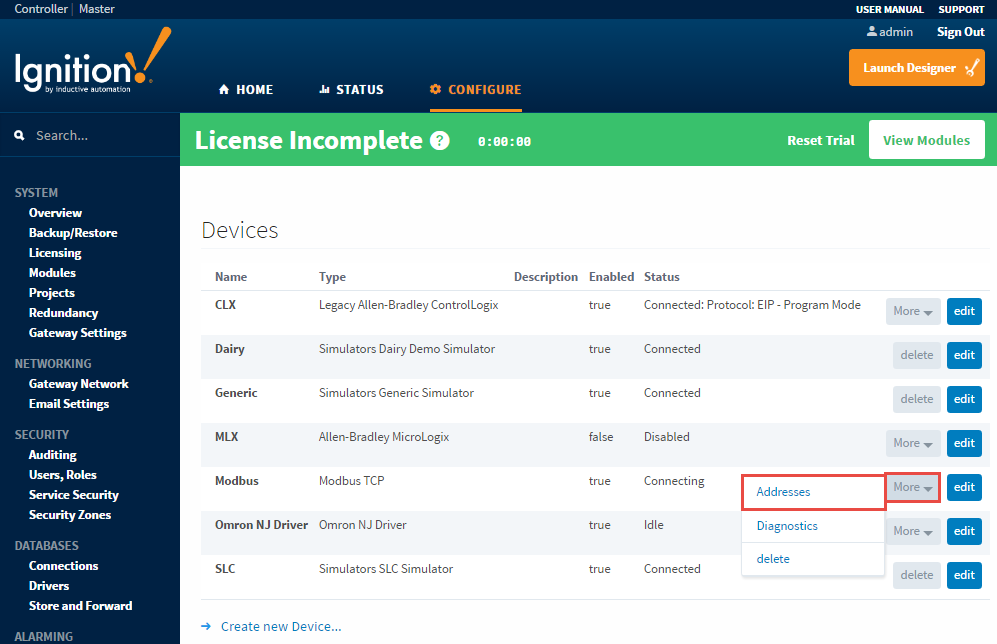Click the Status bar-chart icon
This screenshot has height=644, width=997.
coord(327,89)
